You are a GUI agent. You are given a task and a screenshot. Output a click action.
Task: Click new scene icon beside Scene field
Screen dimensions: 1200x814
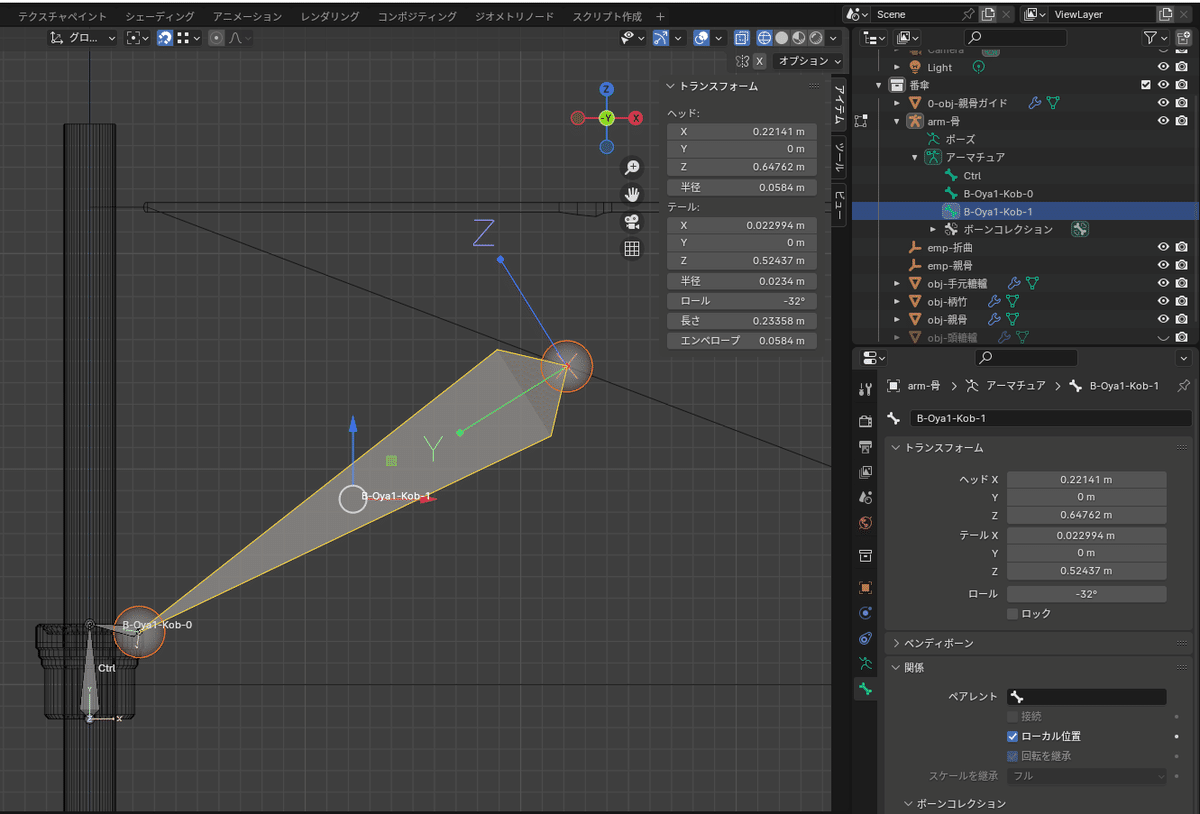coord(989,14)
